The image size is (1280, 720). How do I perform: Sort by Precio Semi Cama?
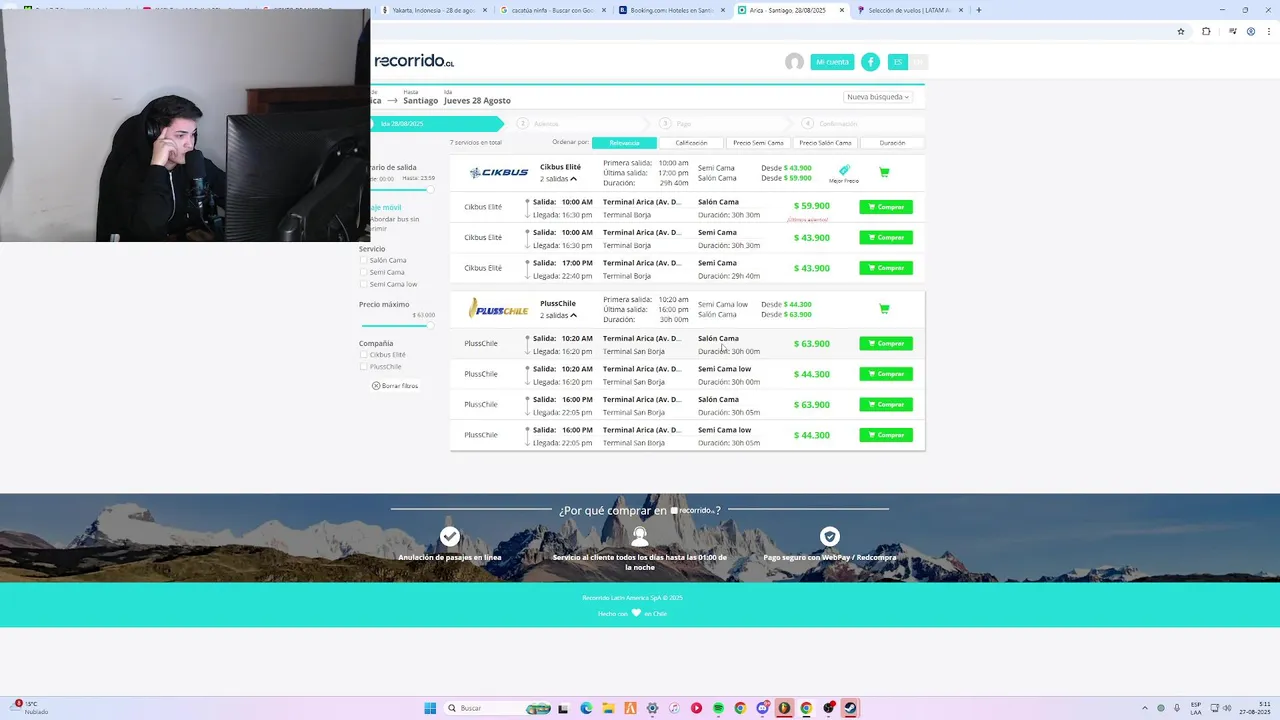(x=758, y=143)
